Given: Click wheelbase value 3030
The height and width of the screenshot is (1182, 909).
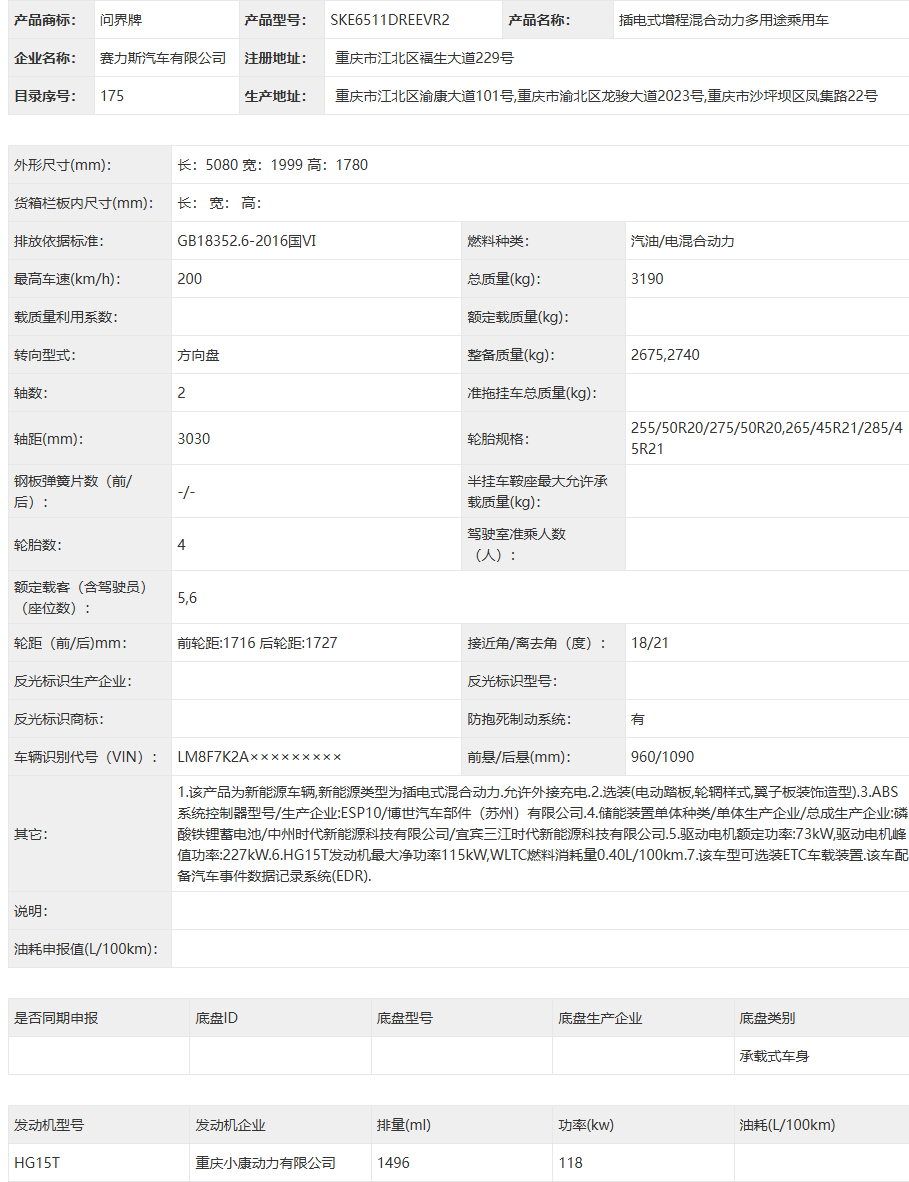Looking at the screenshot, I should point(194,439).
